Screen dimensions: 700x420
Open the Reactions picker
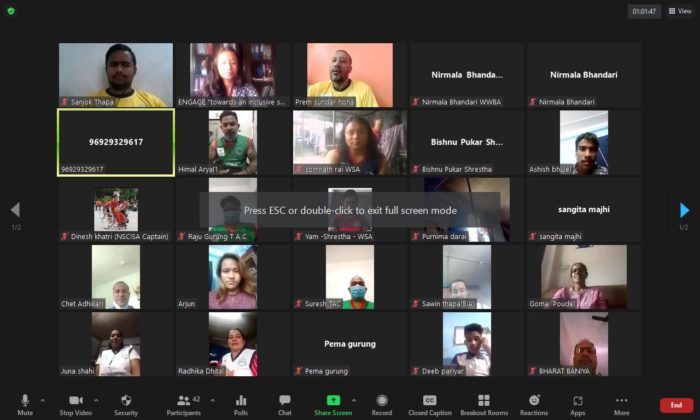pos(534,403)
